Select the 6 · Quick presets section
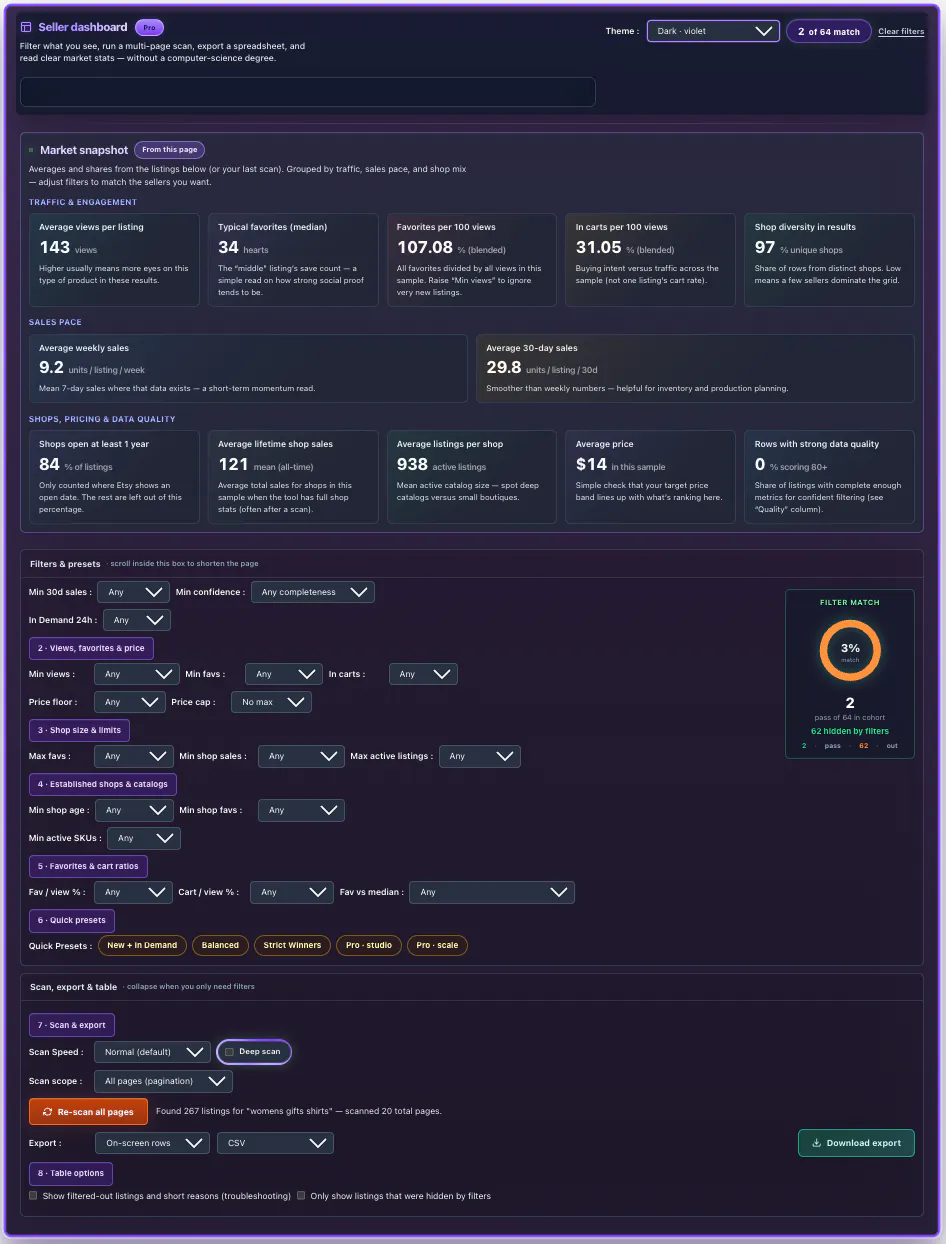This screenshot has height=1244, width=946. point(72,920)
